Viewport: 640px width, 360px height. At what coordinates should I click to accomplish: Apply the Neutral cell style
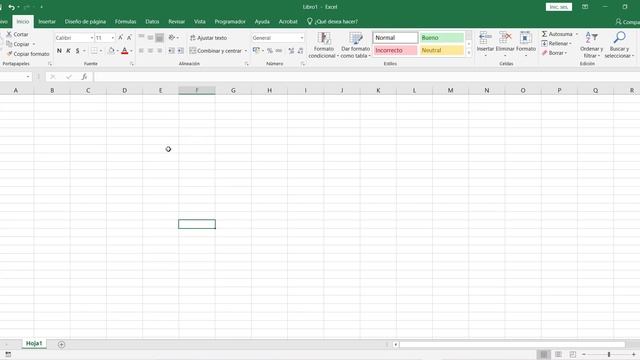pos(442,50)
